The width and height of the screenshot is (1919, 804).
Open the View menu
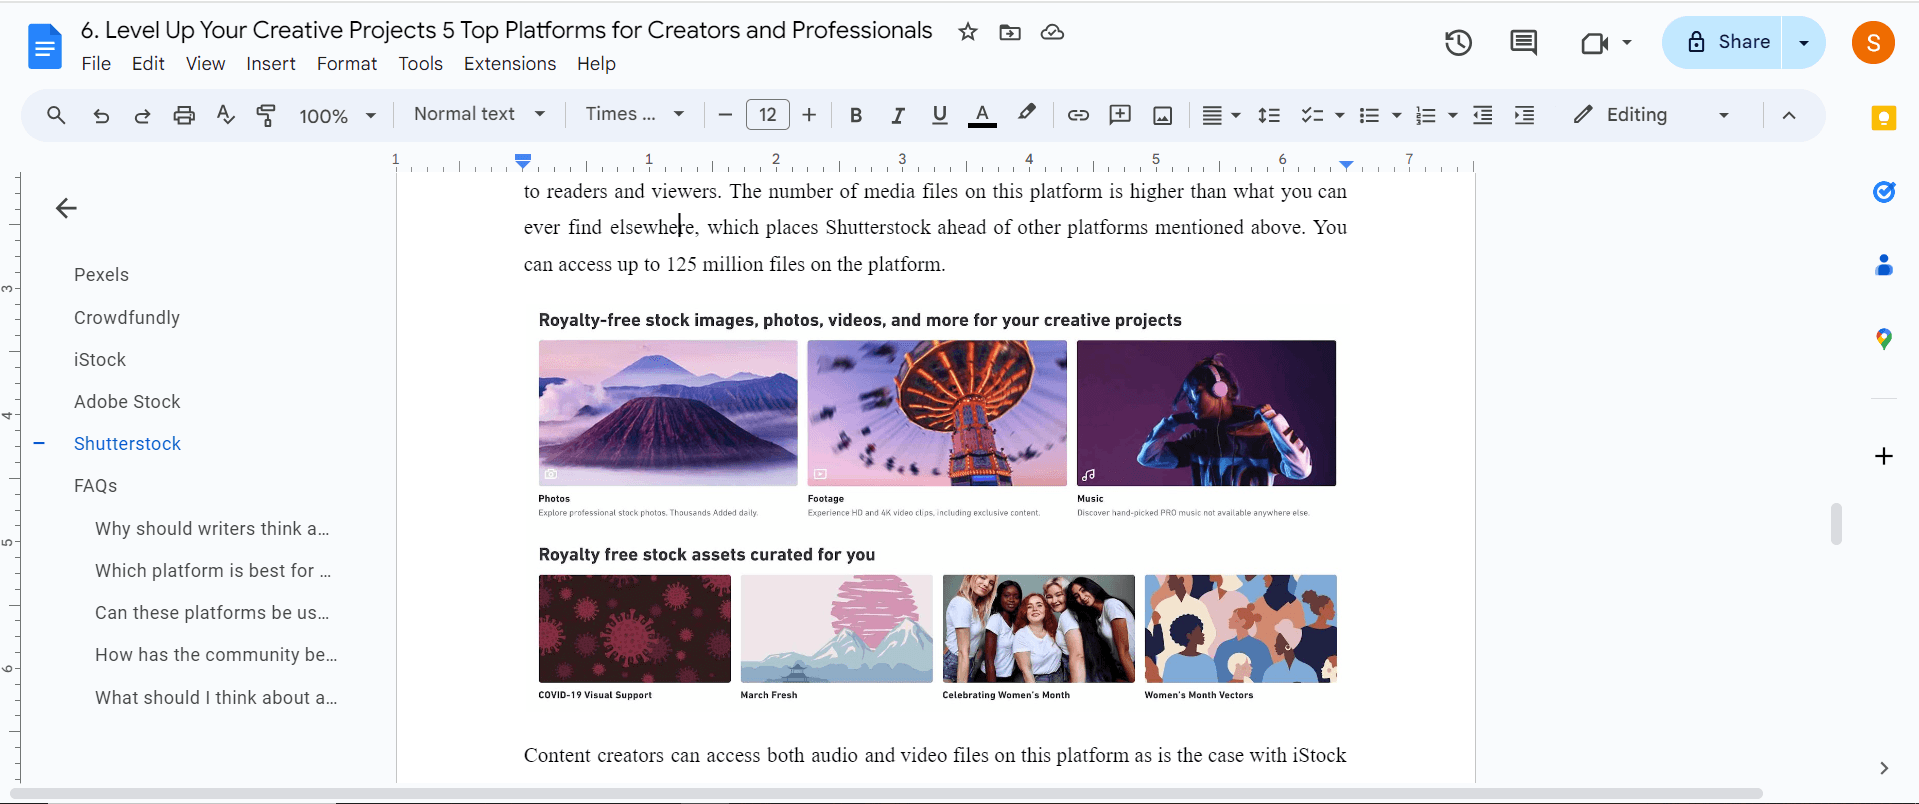(x=205, y=64)
